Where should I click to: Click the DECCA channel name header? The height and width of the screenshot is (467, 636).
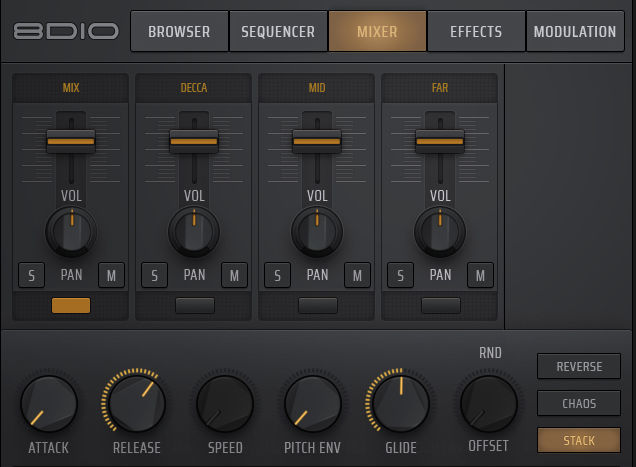[194, 88]
